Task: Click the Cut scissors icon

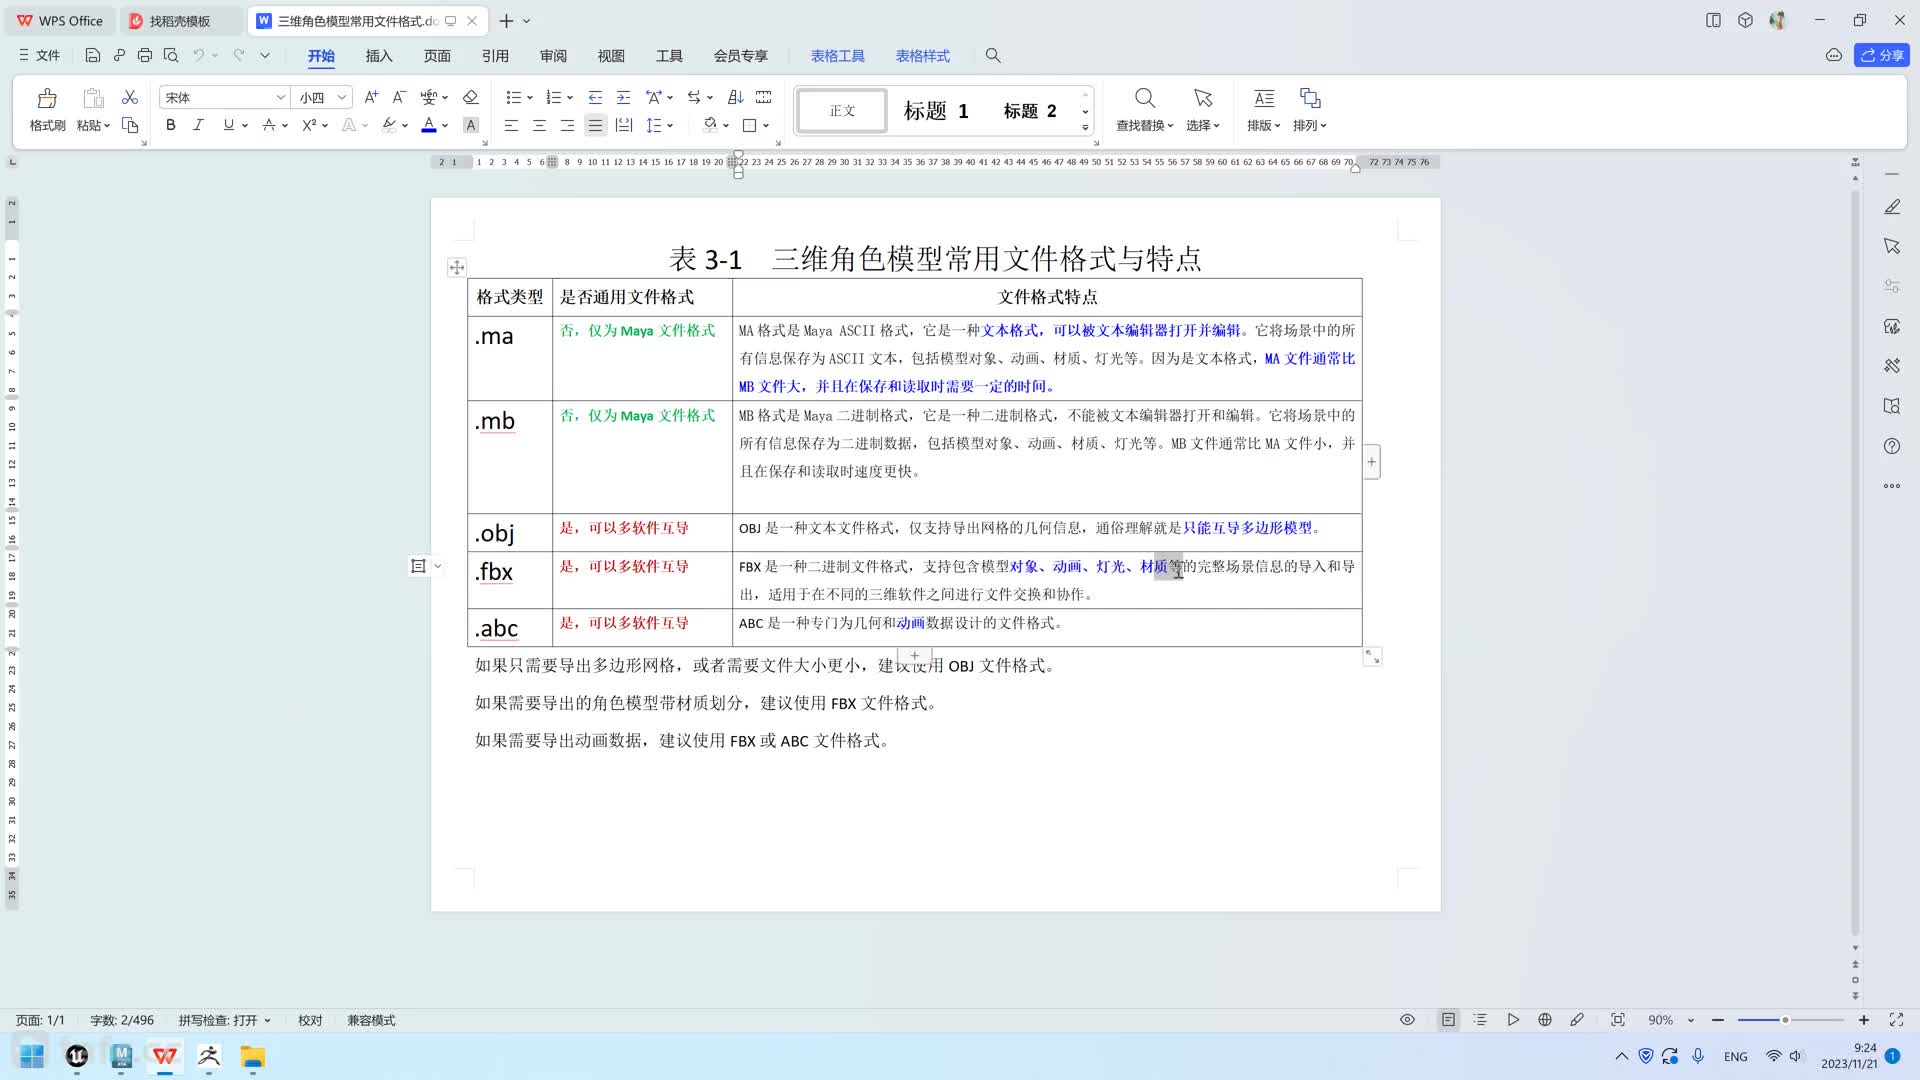Action: click(129, 97)
